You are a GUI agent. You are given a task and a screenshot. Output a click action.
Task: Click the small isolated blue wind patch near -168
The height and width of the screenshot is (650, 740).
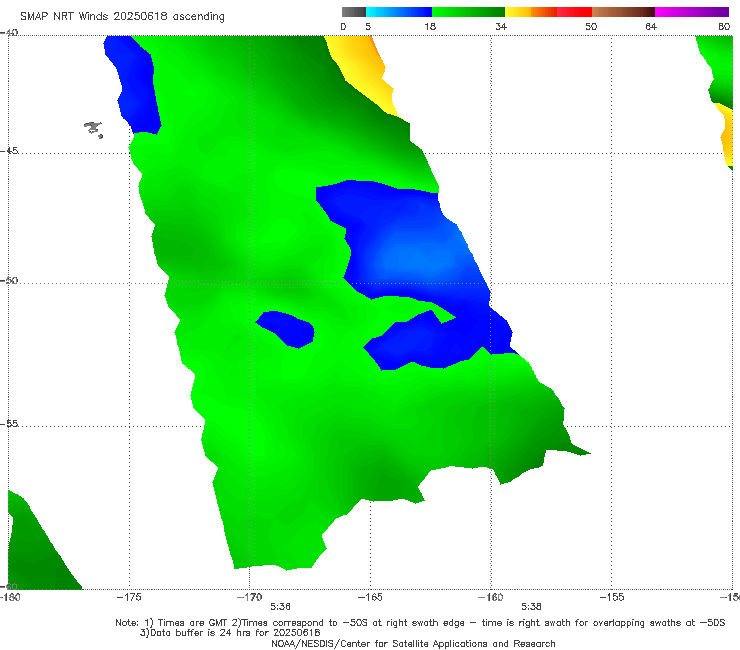click(286, 329)
